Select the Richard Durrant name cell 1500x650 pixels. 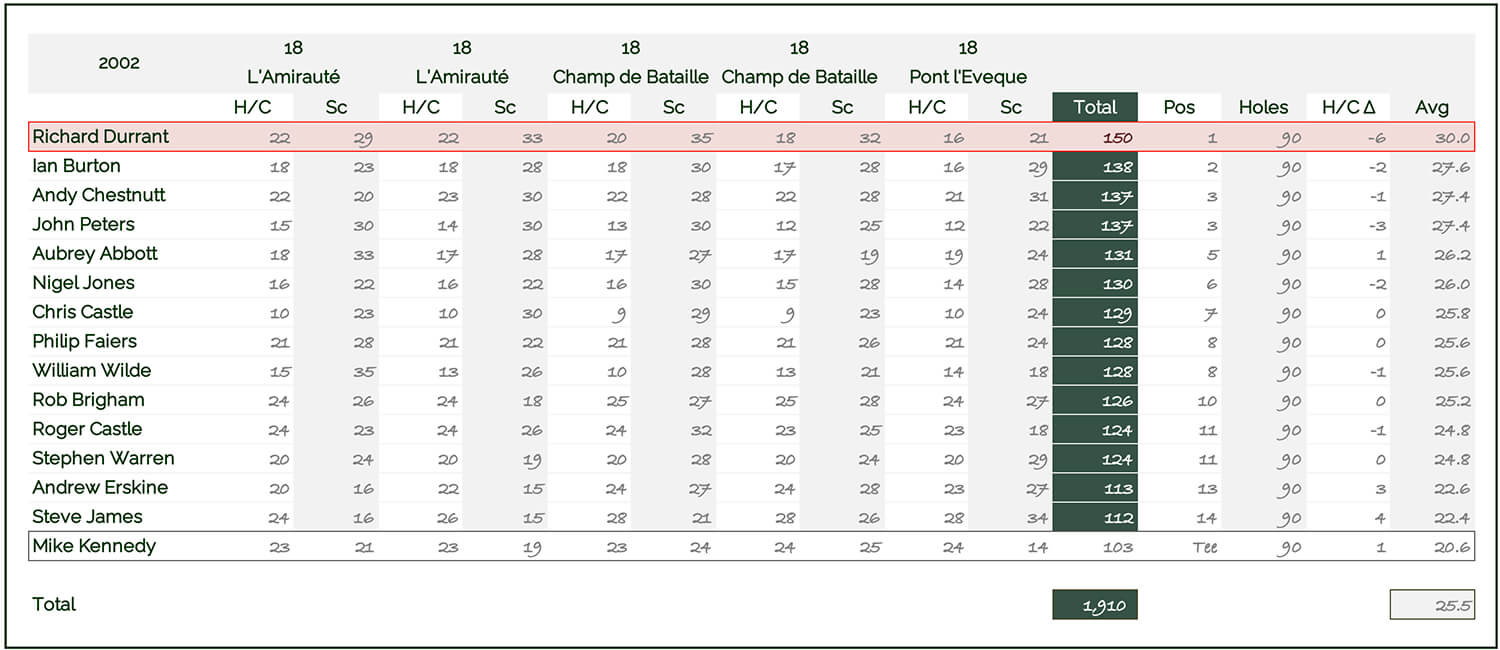[101, 137]
